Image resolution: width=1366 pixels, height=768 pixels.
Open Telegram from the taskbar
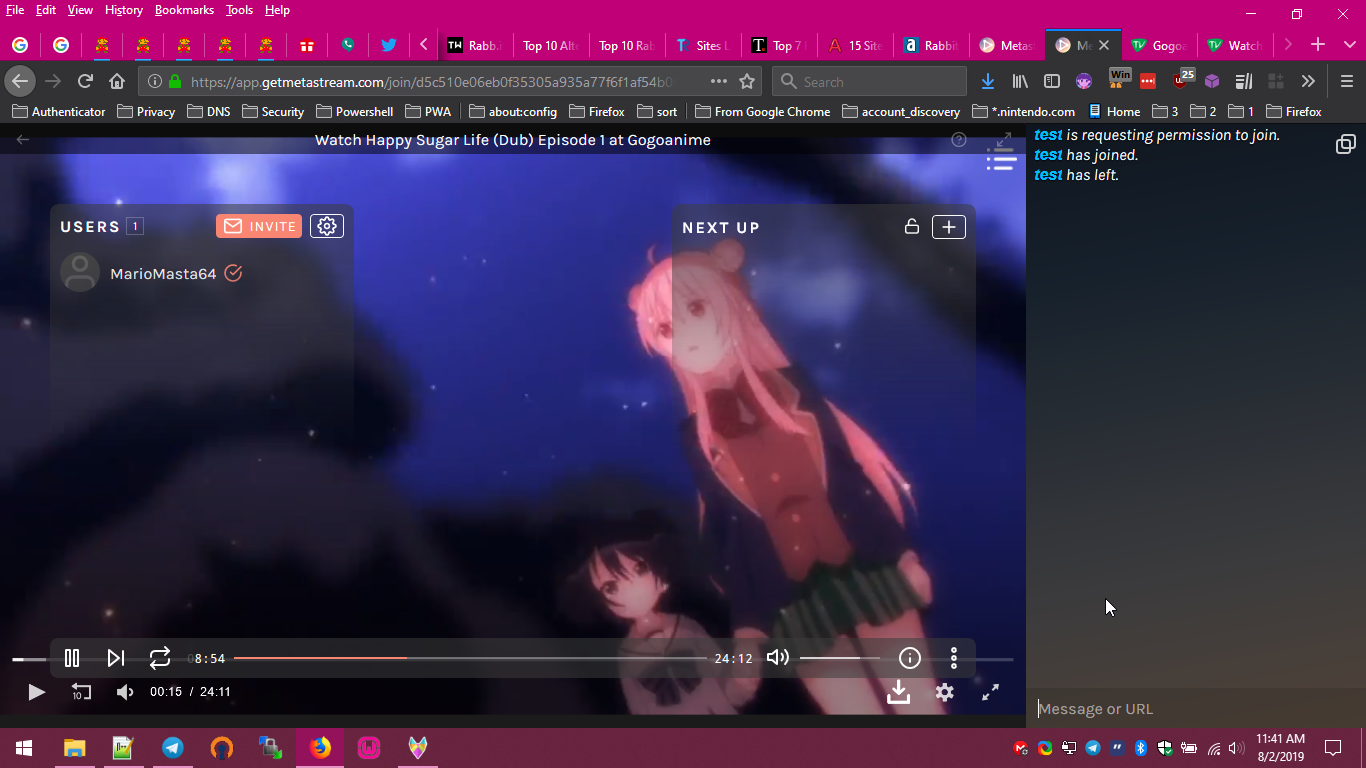click(x=172, y=748)
